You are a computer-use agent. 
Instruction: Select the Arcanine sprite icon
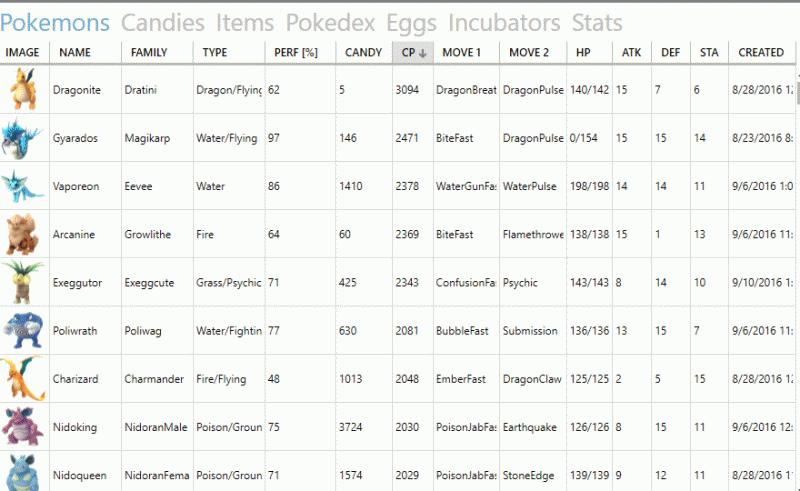[x=22, y=234]
